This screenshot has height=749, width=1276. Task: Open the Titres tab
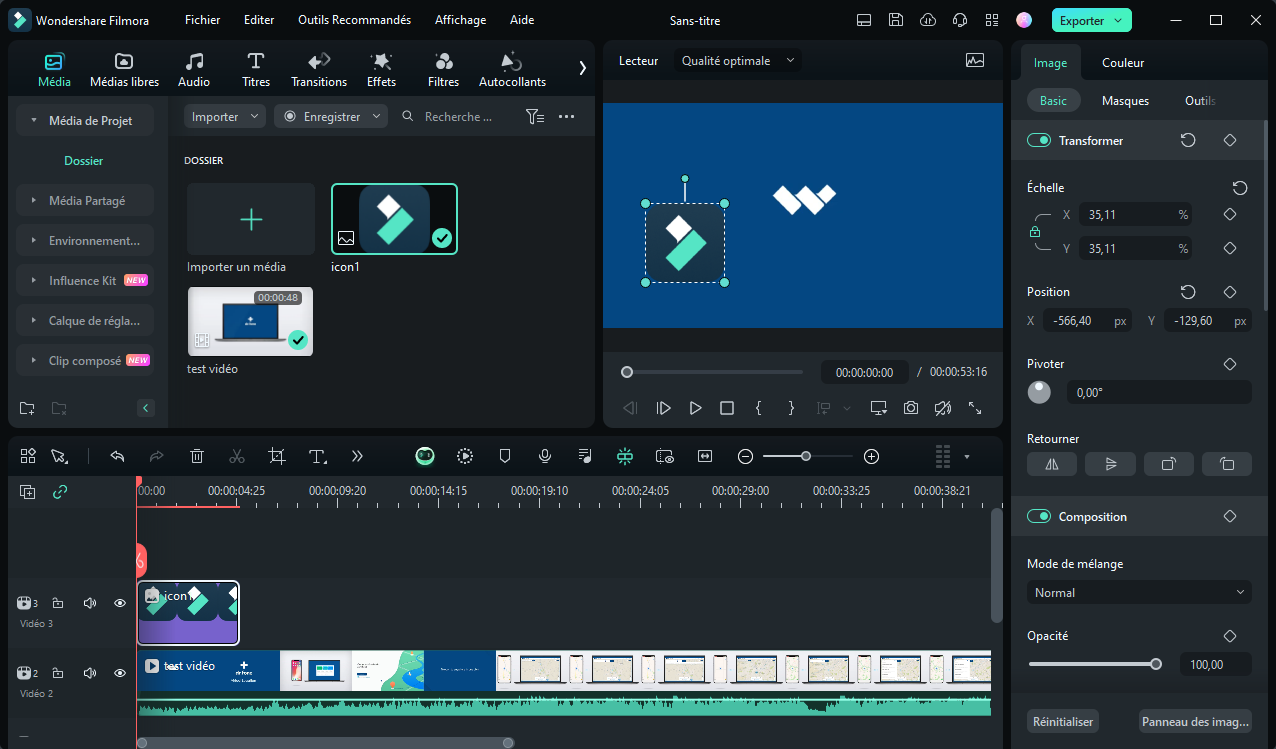coord(256,69)
